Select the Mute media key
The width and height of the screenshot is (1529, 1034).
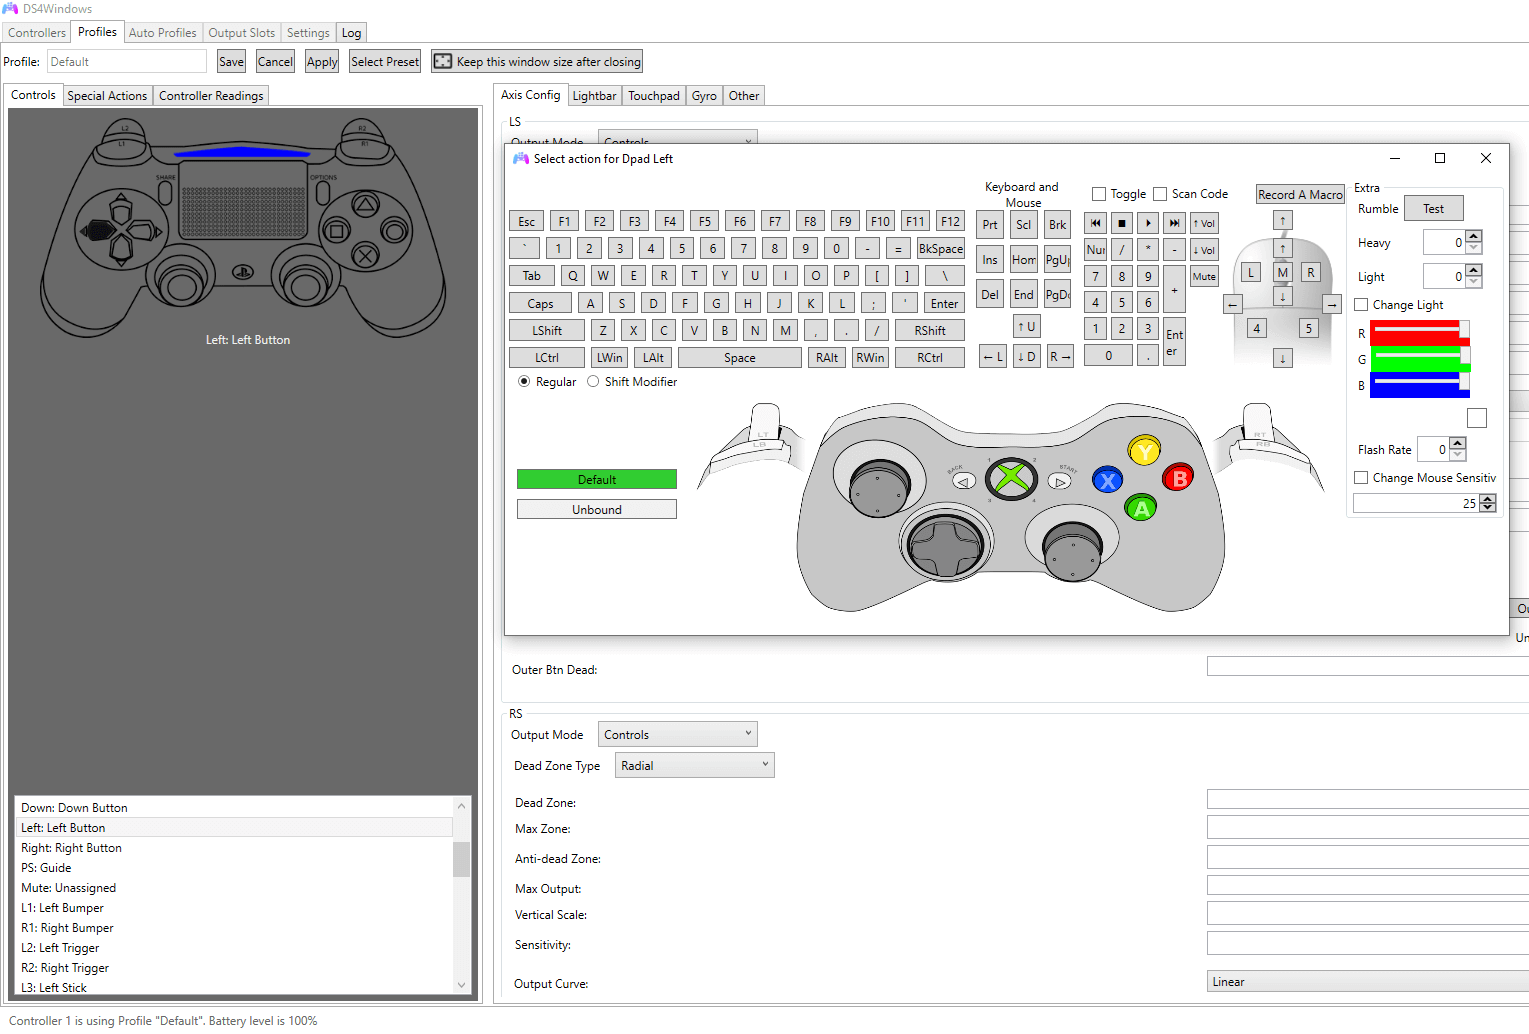1204,276
